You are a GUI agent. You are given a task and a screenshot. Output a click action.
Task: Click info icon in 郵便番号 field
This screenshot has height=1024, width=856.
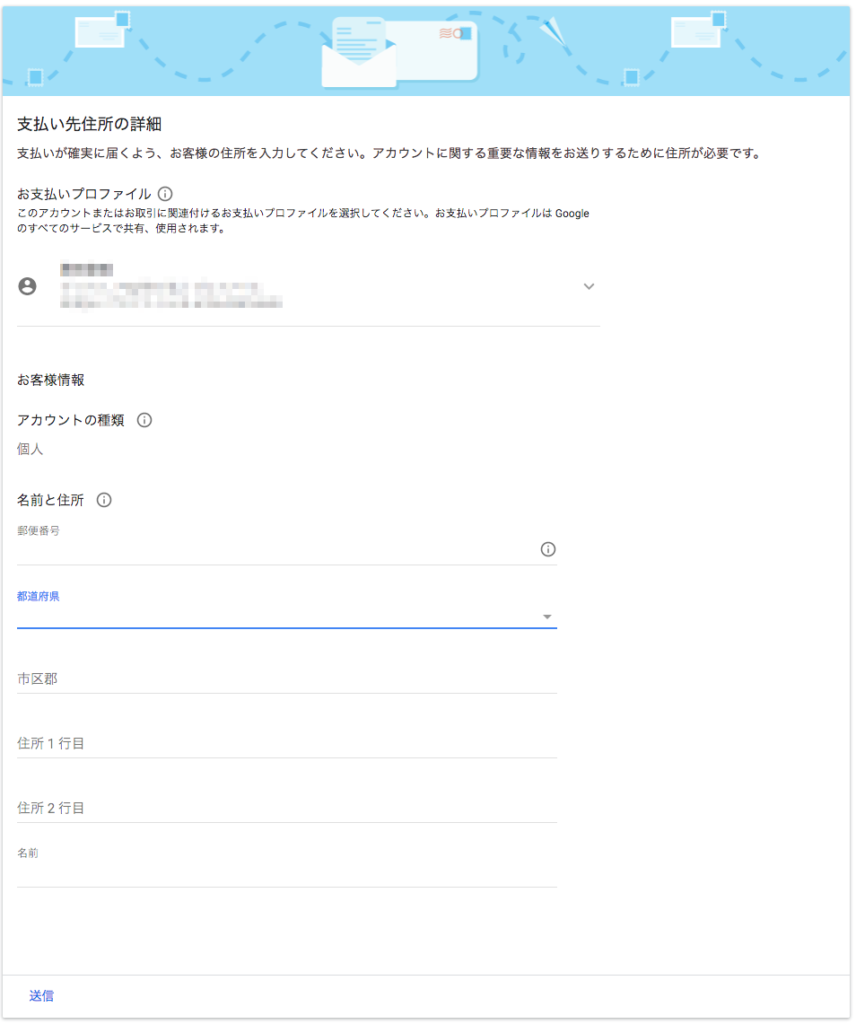548,549
